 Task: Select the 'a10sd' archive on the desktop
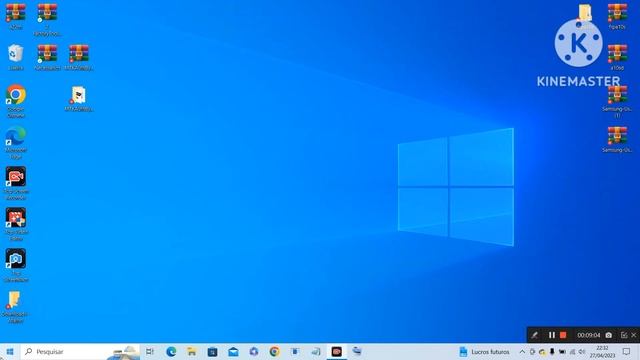pos(617,57)
